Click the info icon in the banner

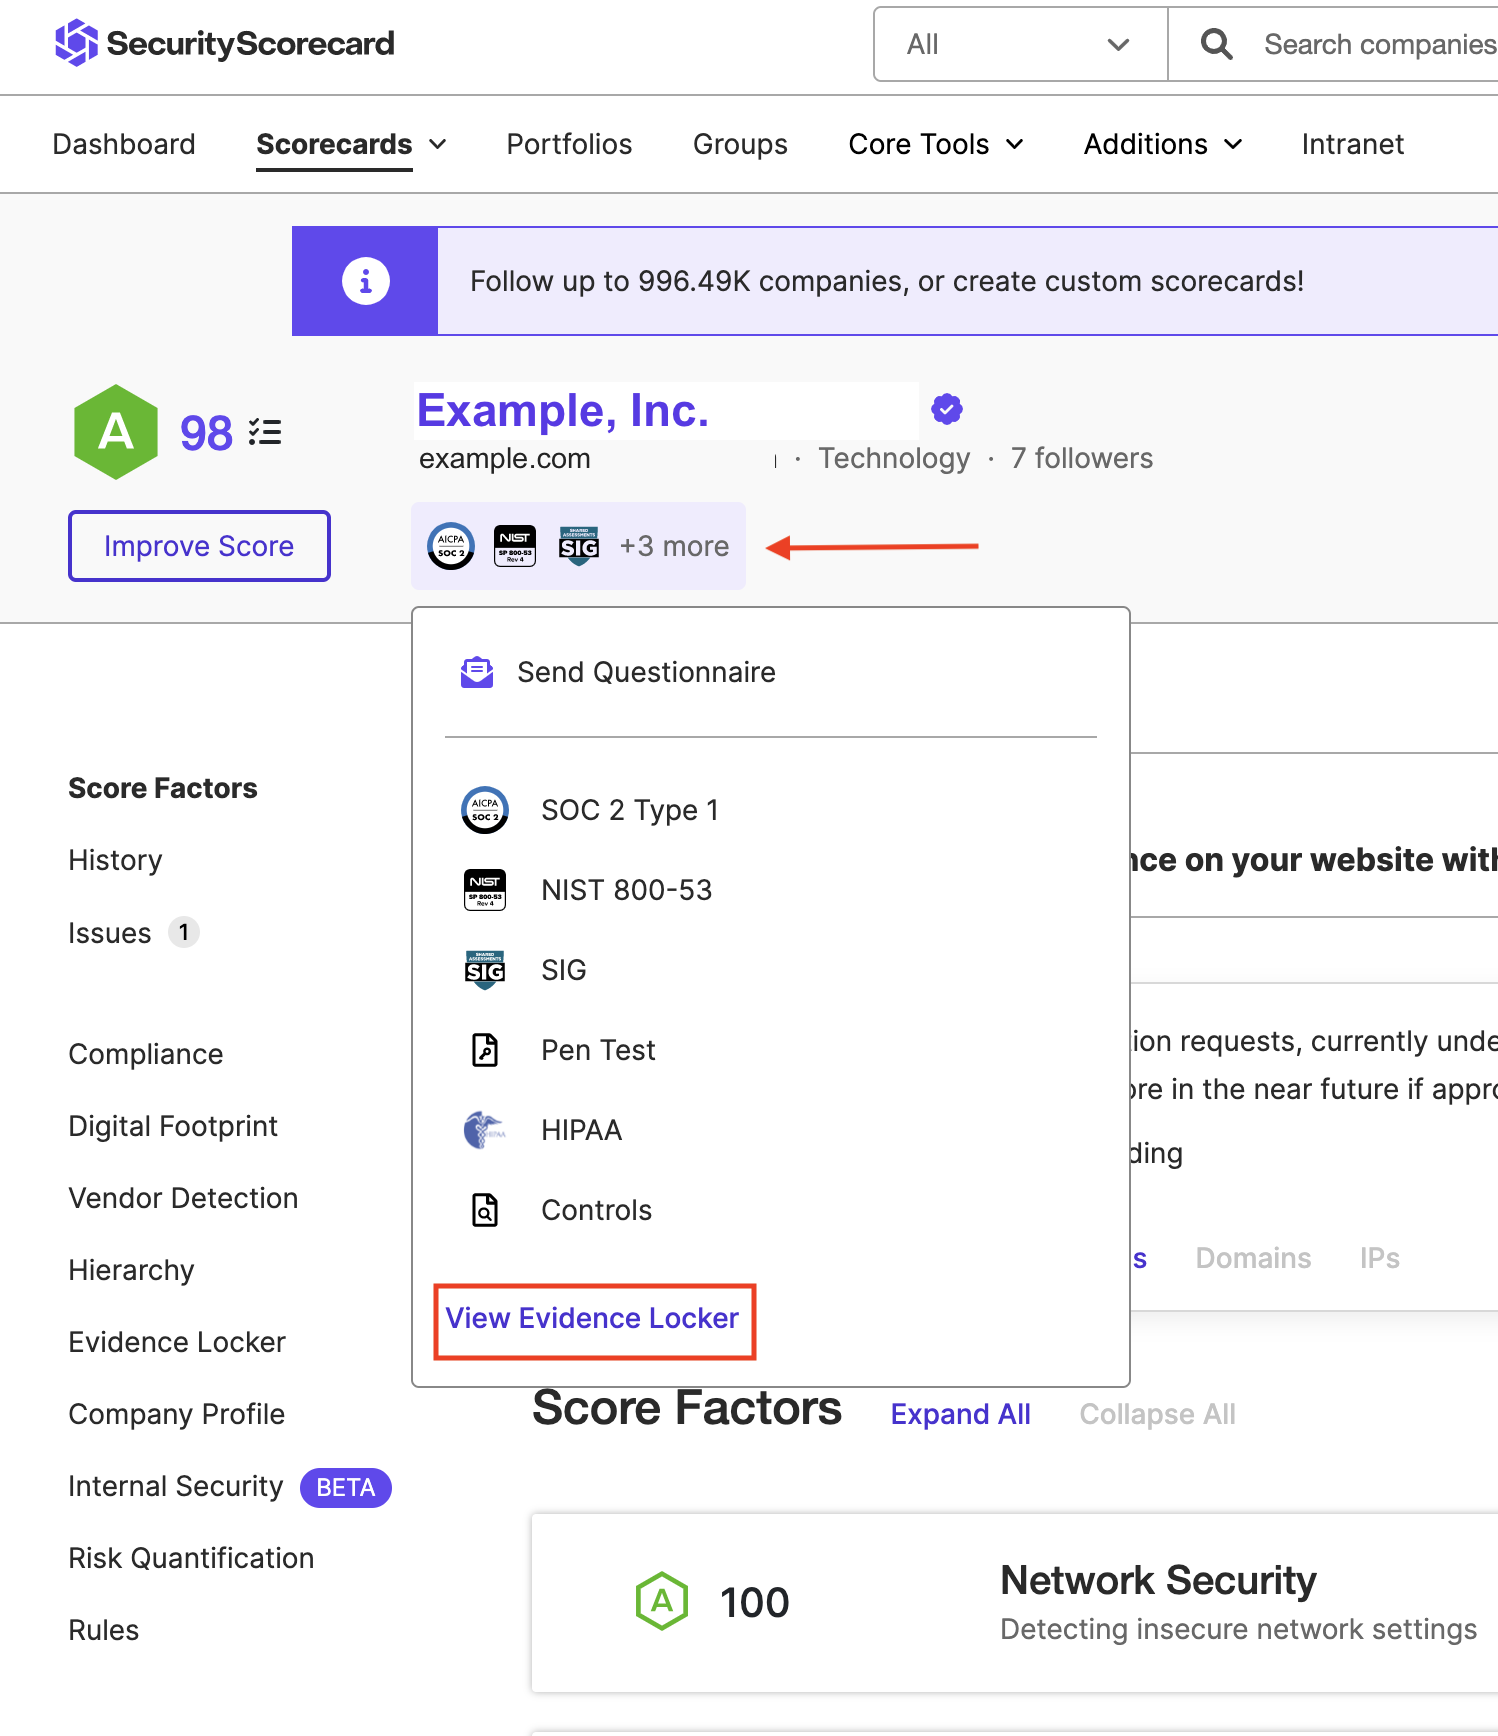coord(365,281)
